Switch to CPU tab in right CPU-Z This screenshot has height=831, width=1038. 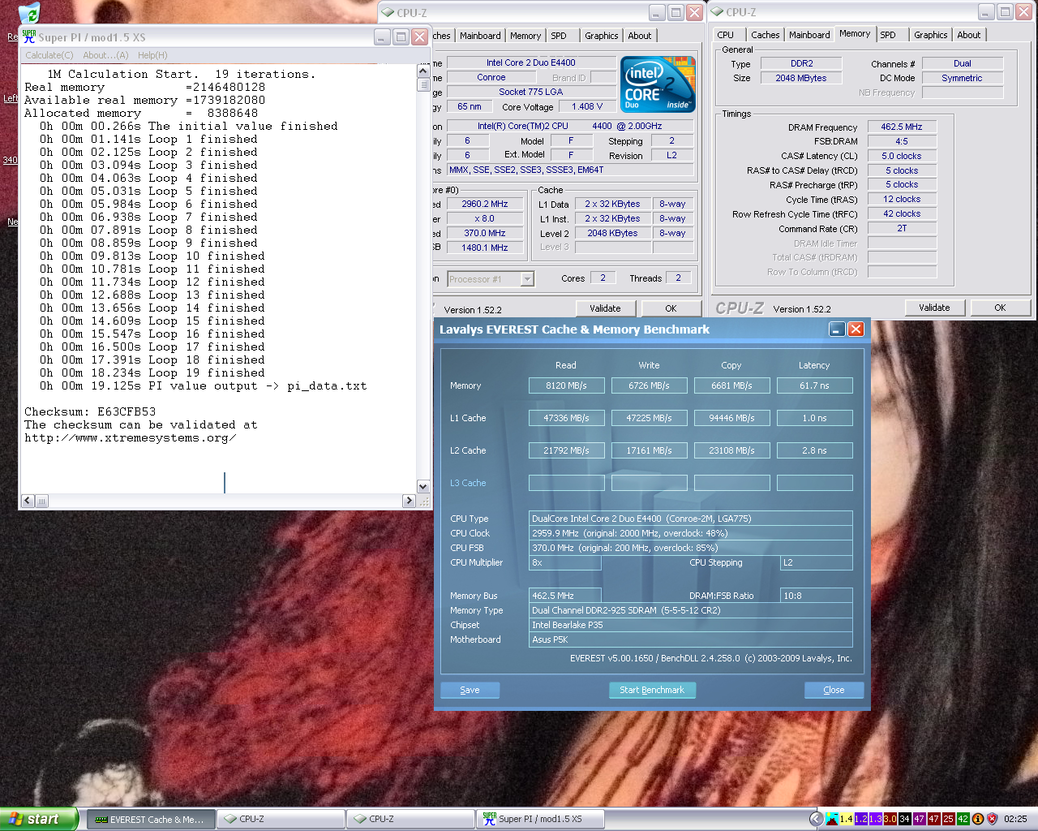[726, 35]
